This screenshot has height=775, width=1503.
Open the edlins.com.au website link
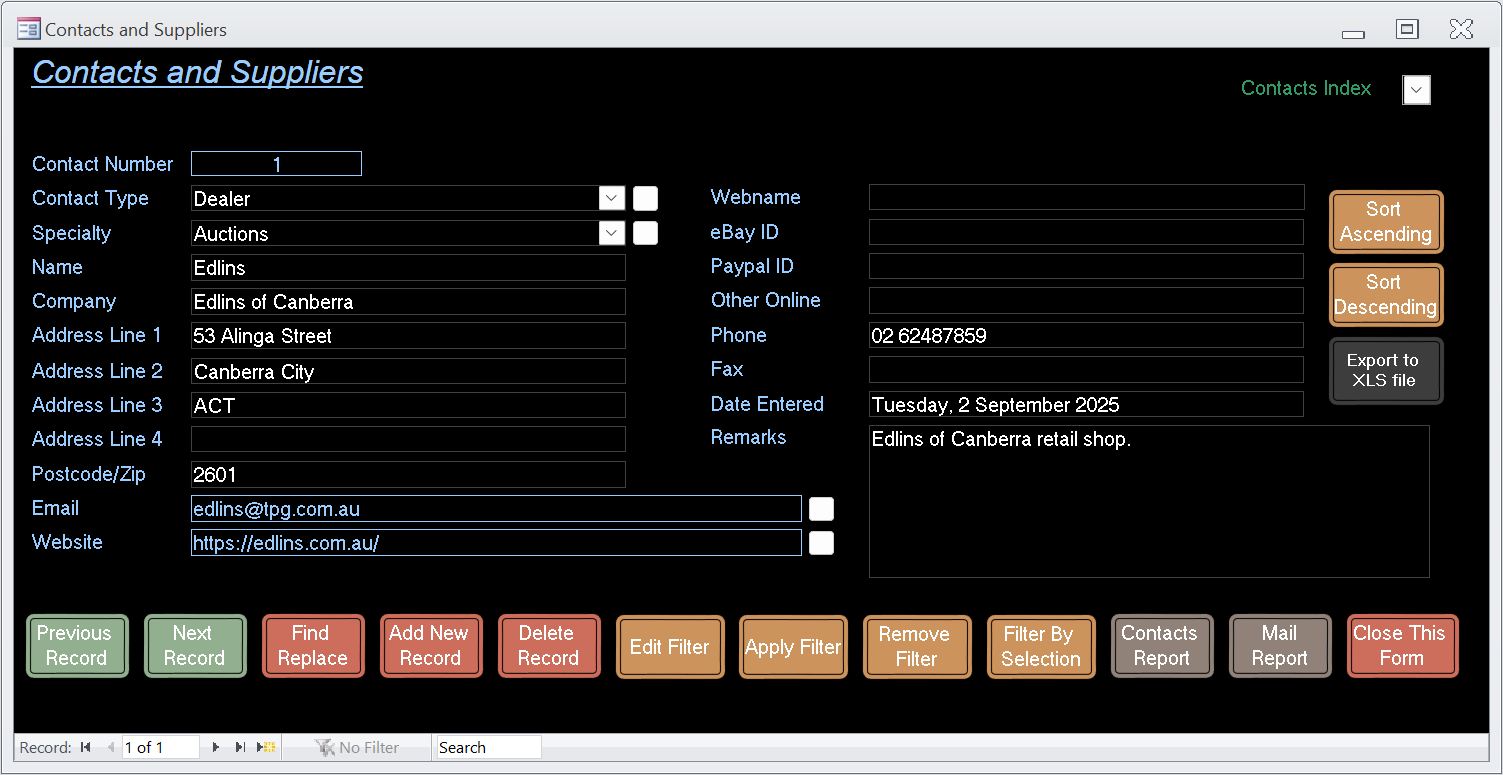286,543
